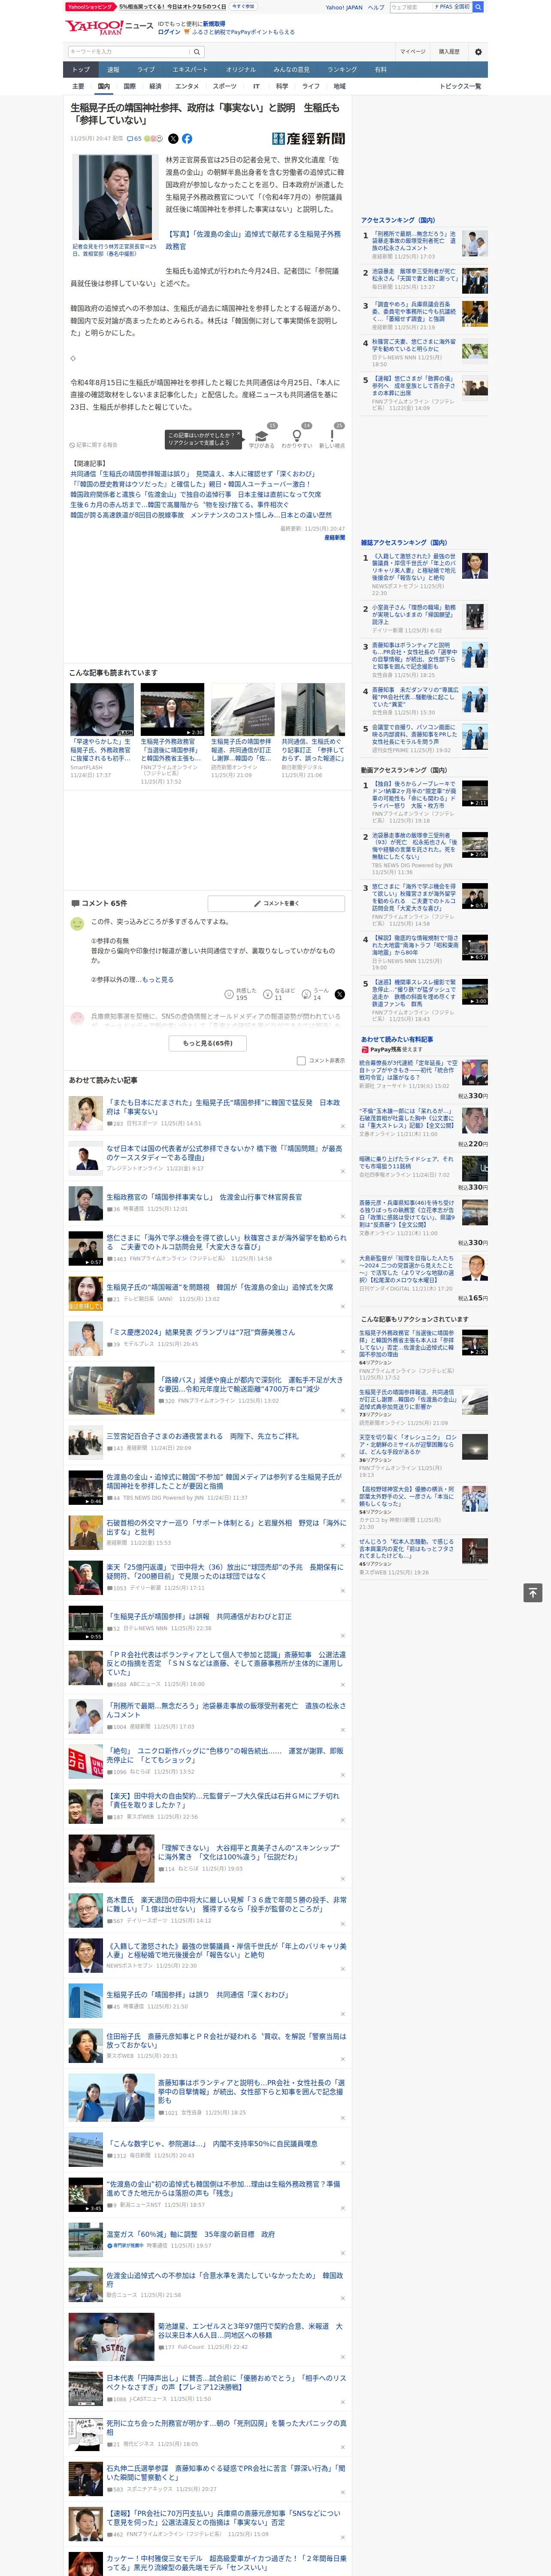Open the first recommended card thumbnail from SmartFLASH

102,709
